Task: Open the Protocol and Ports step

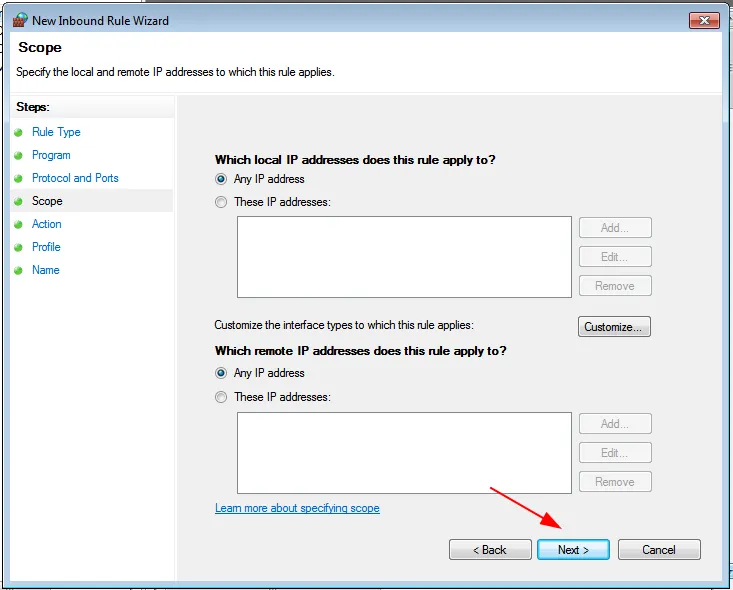Action: [75, 178]
